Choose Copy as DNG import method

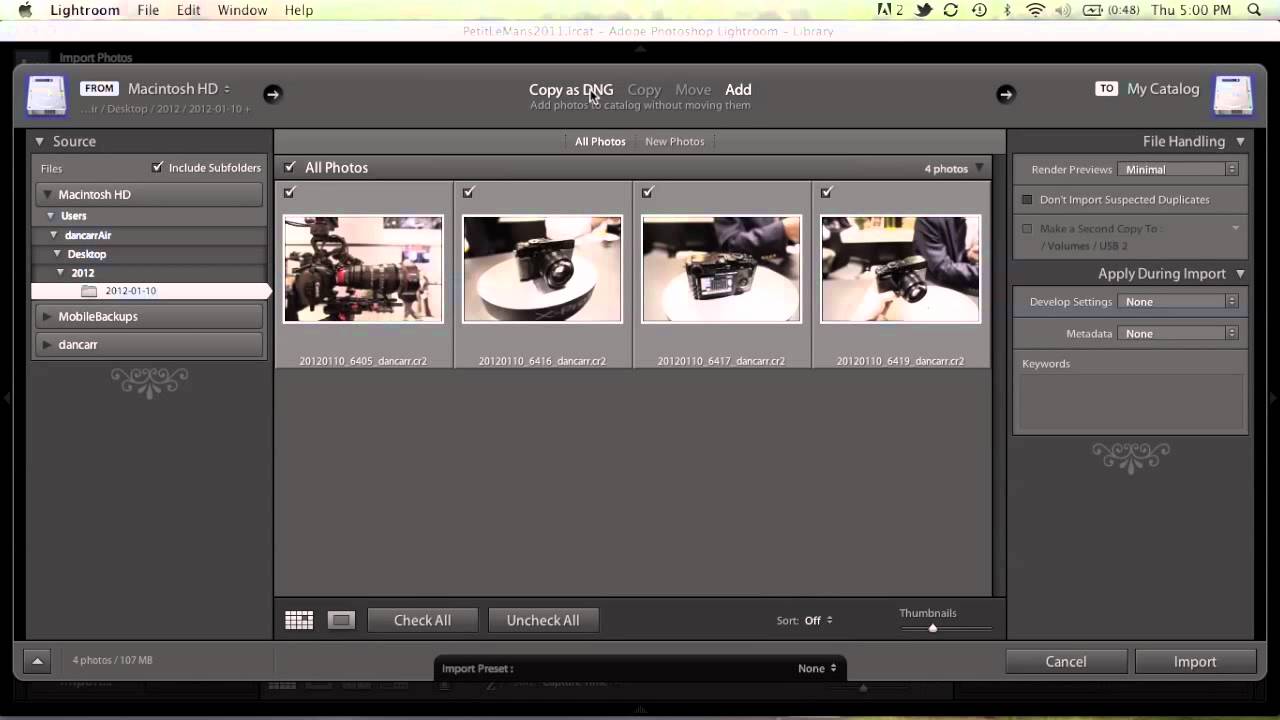click(571, 90)
